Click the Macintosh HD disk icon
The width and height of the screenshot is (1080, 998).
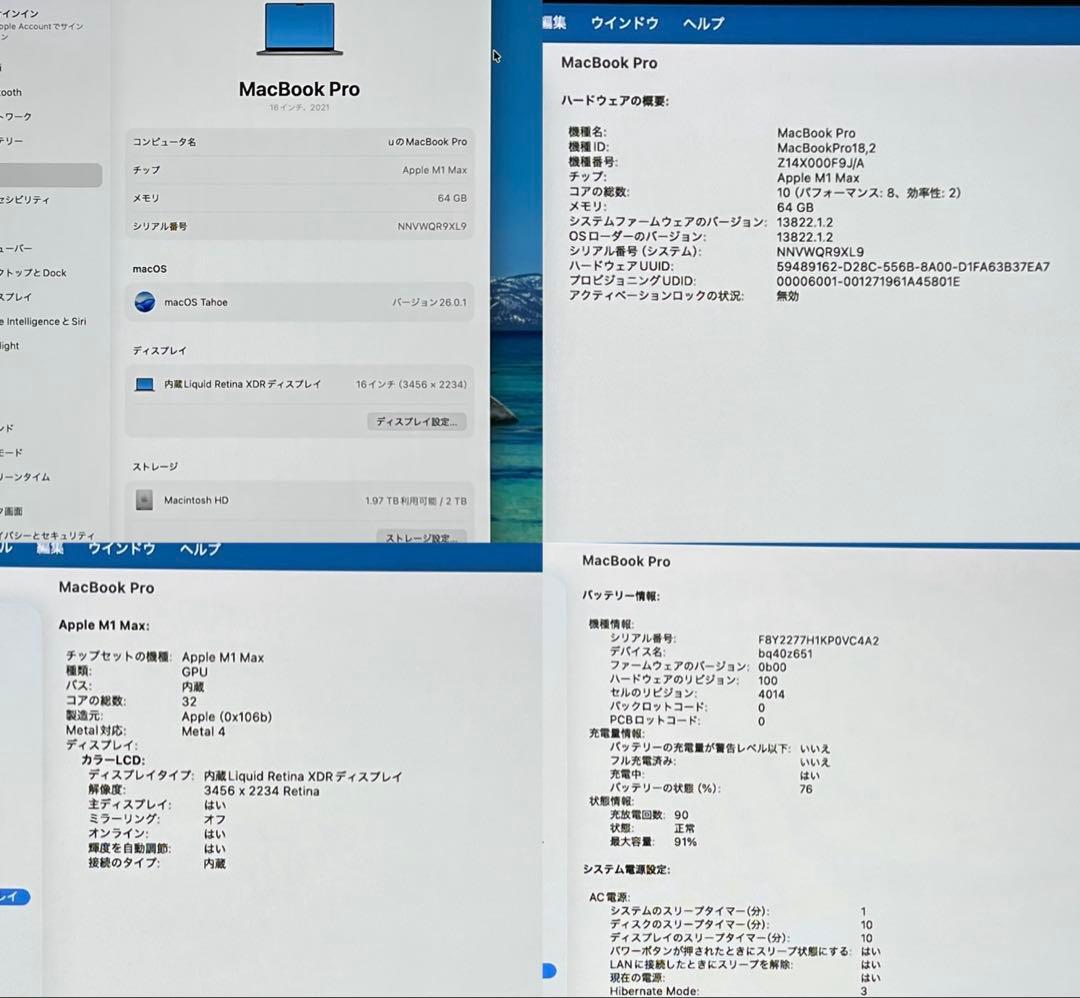pos(144,500)
